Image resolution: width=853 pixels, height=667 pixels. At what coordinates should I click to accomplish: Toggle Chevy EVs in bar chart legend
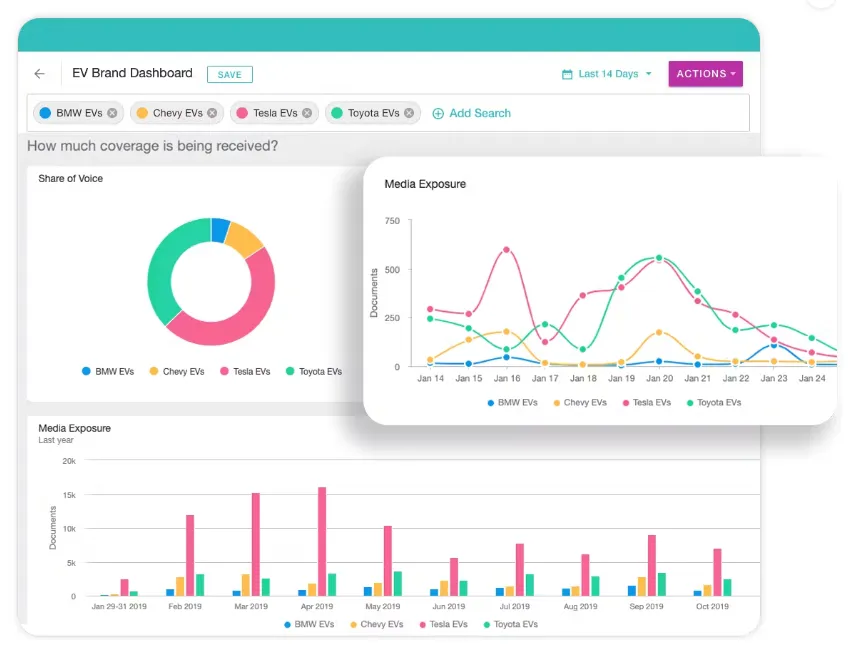pyautogui.click(x=377, y=625)
